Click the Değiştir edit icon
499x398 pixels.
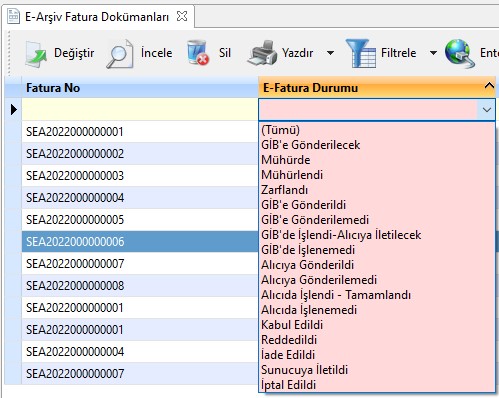(36, 54)
